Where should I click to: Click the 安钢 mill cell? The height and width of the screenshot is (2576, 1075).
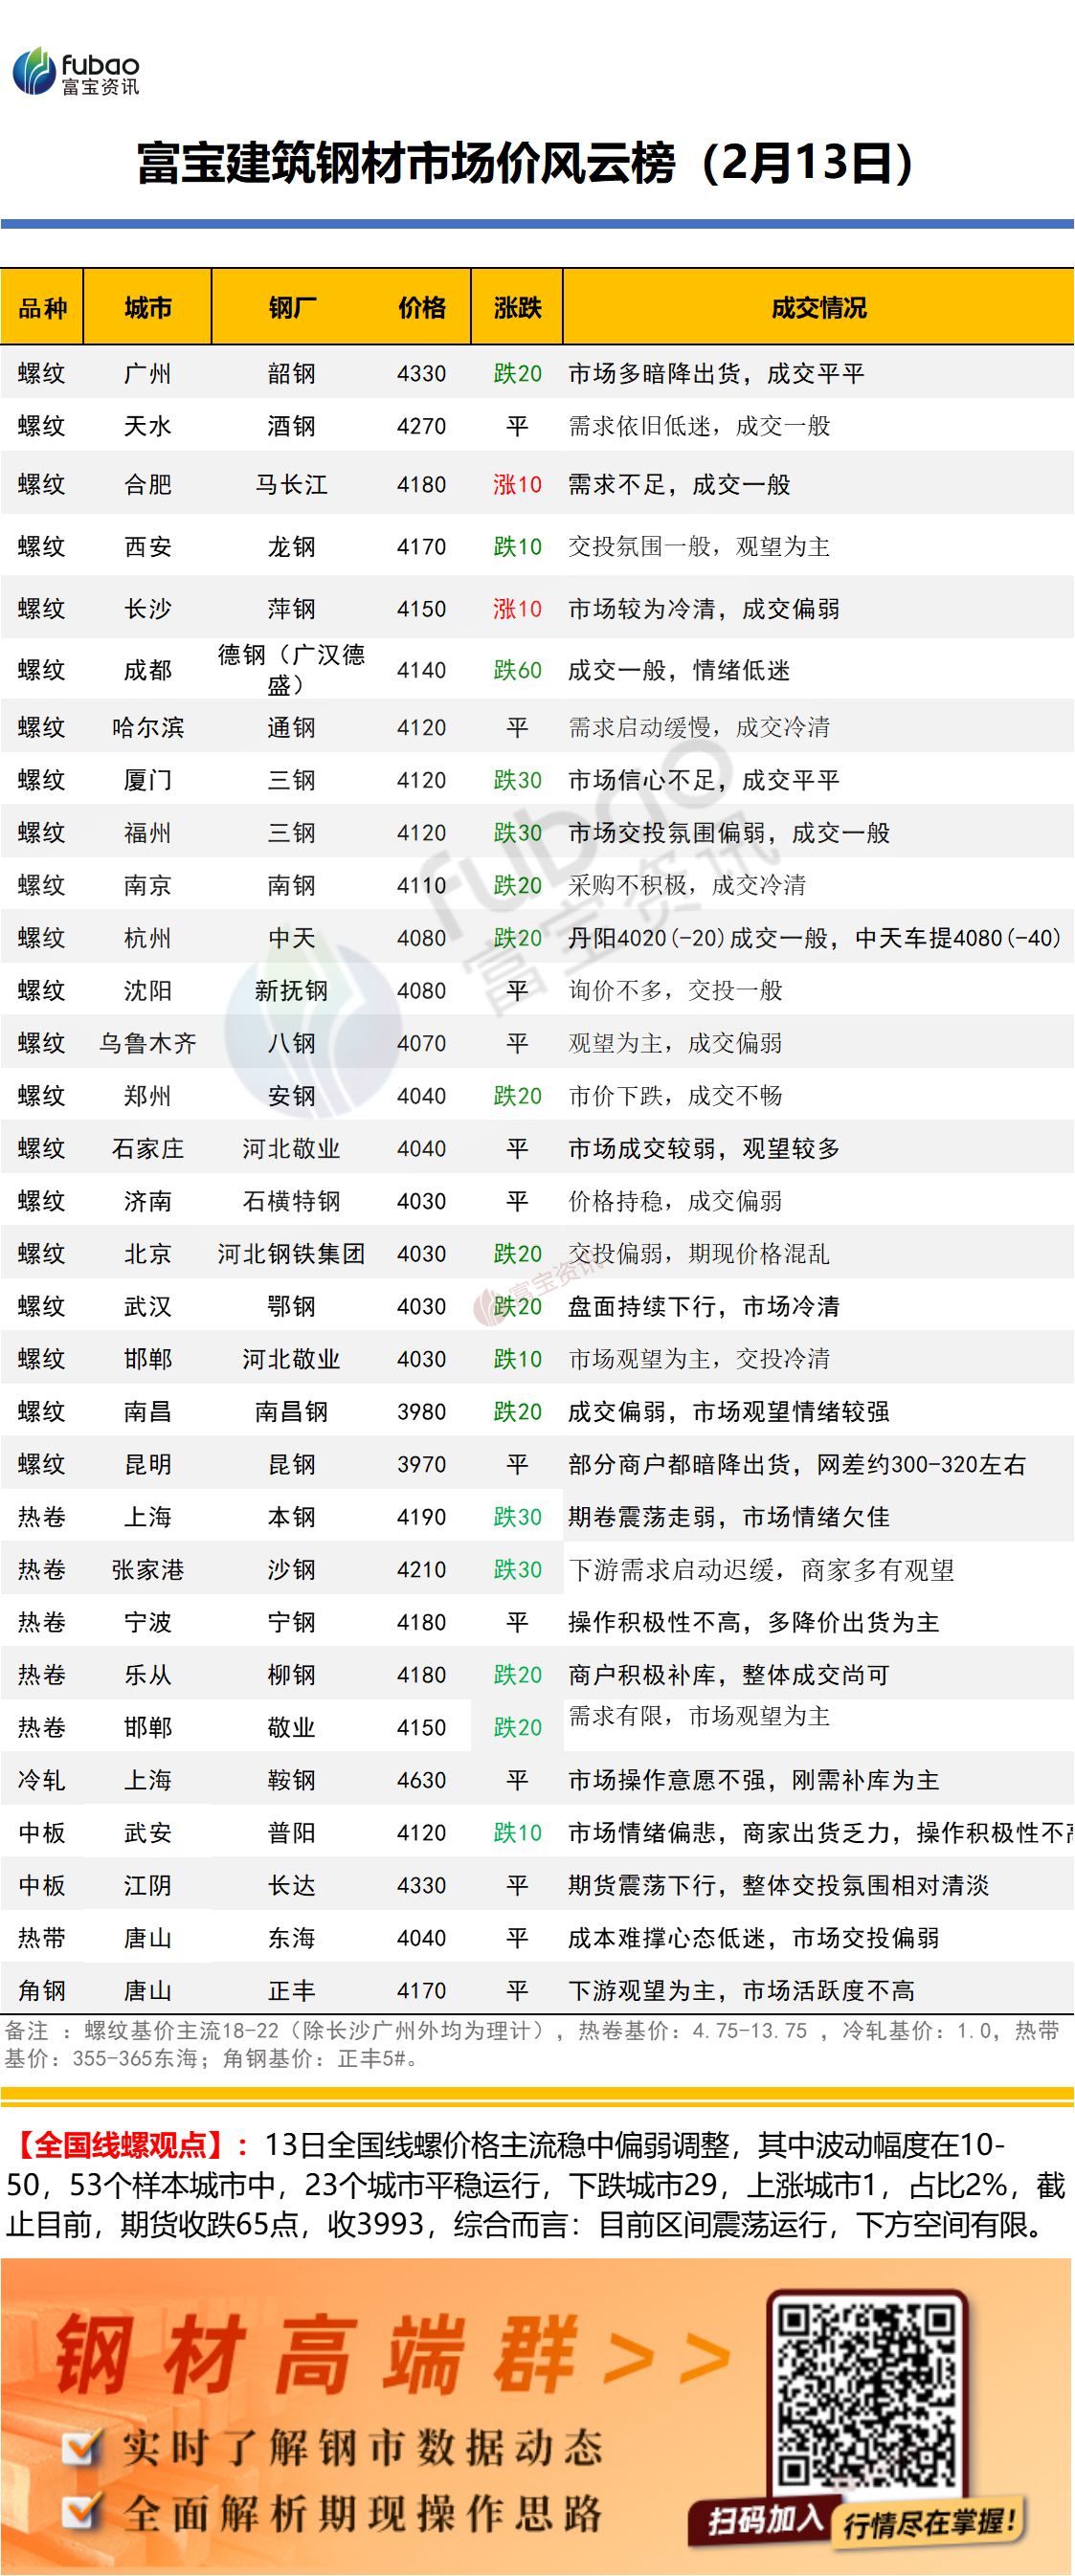292,1096
